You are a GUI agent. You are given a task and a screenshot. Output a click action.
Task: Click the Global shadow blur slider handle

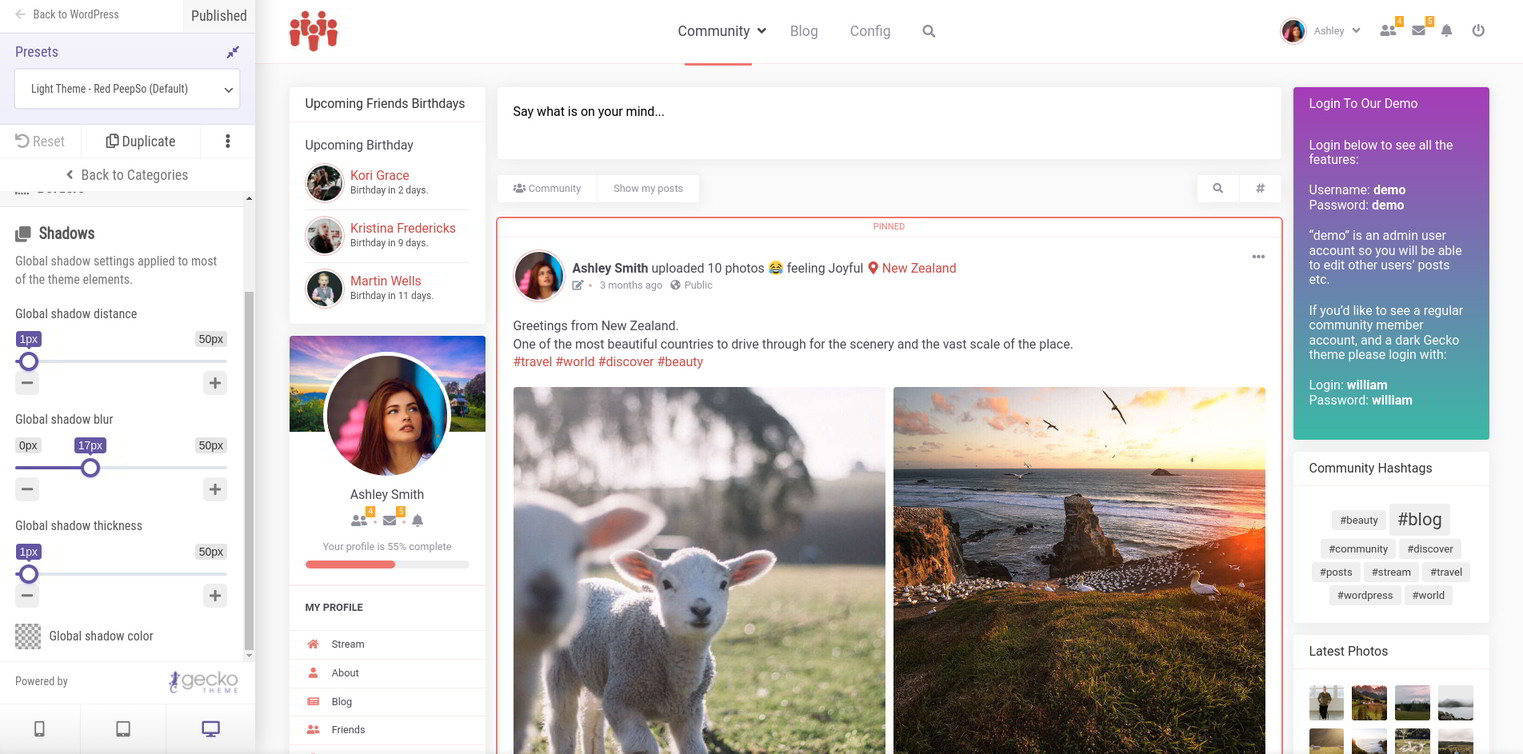[90, 467]
